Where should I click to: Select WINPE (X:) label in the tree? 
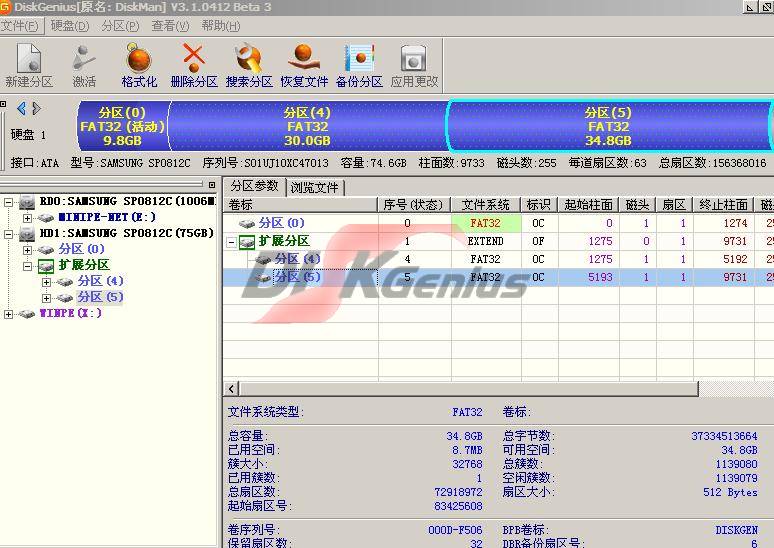[71, 313]
